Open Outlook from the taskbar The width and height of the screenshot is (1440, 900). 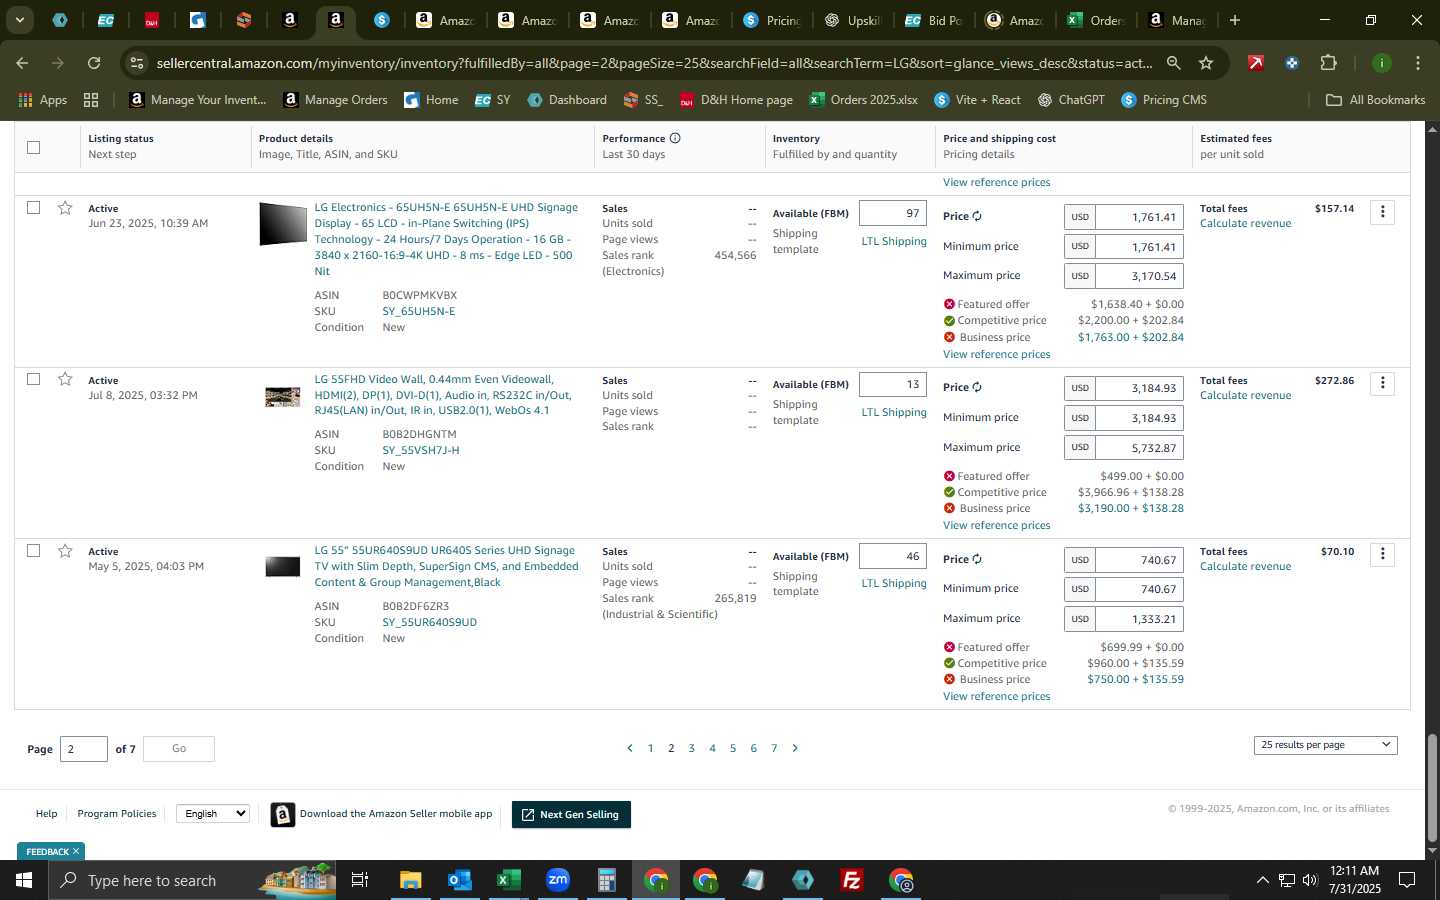(x=459, y=880)
